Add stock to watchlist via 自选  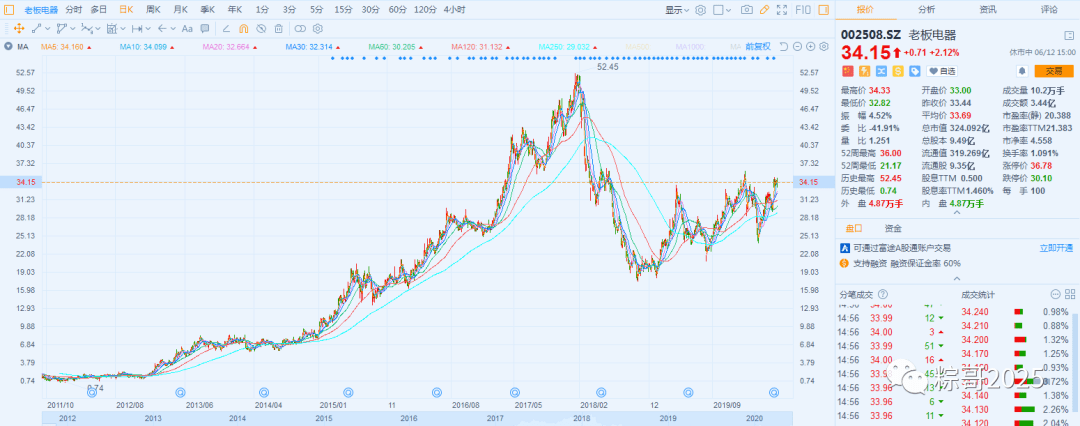[941, 71]
